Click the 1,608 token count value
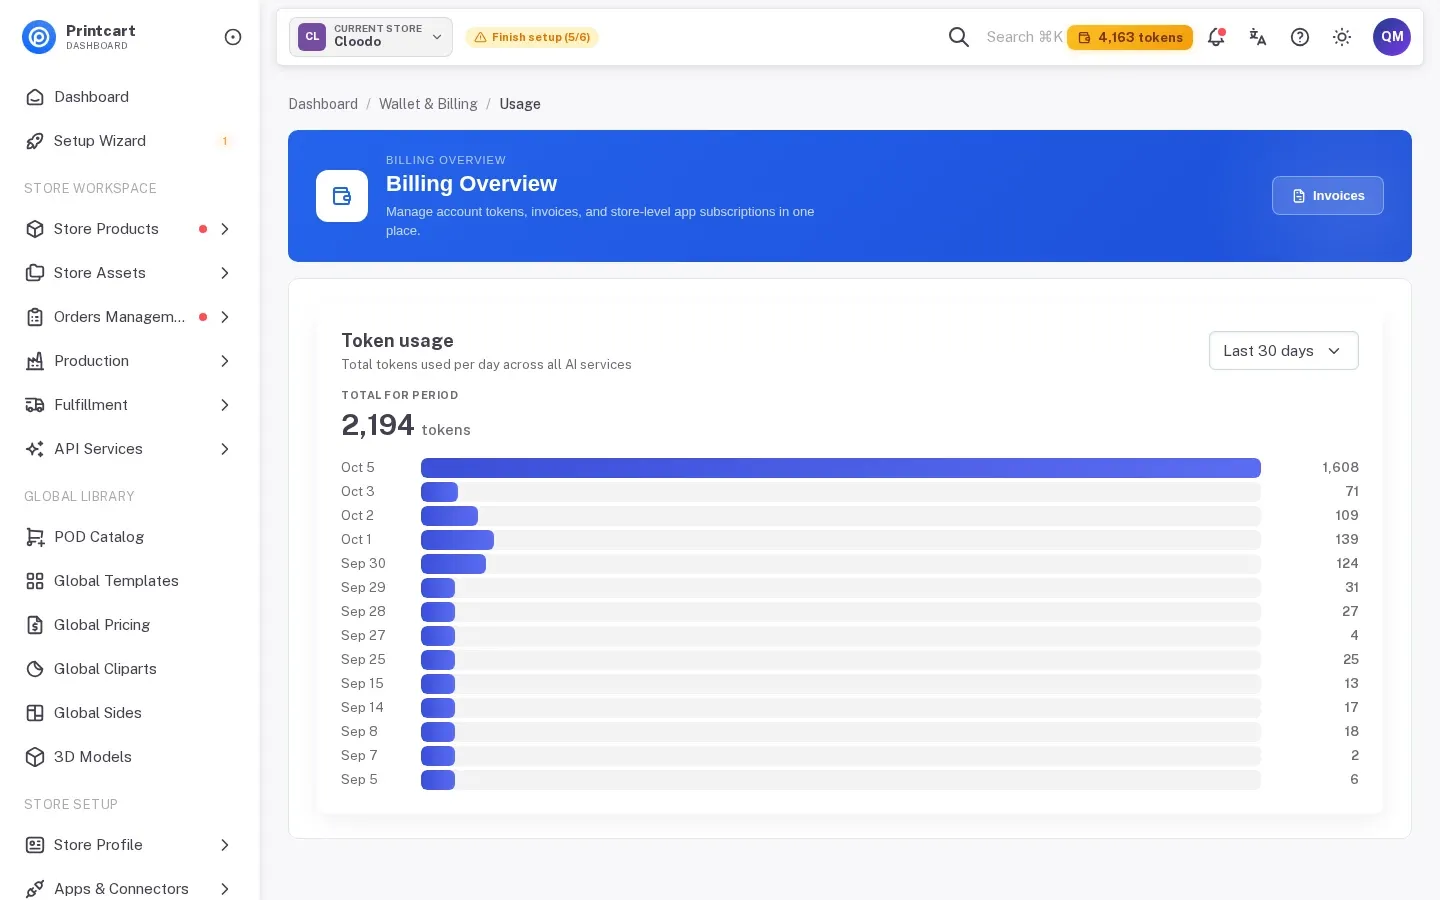Screen dimensions: 1440x900 coord(1340,468)
